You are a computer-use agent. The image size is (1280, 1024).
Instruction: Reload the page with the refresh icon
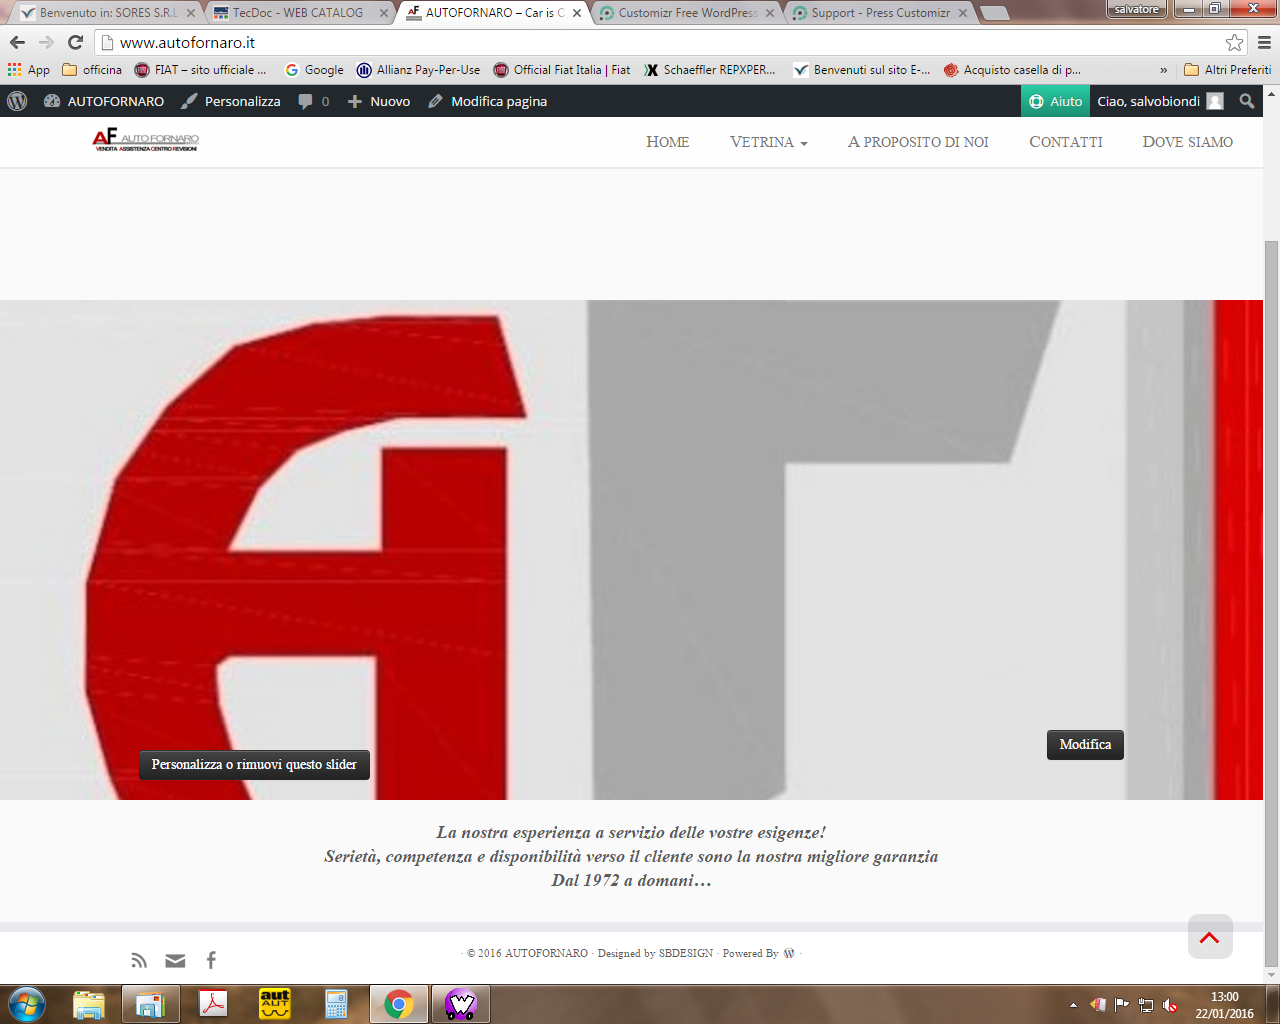(x=75, y=42)
